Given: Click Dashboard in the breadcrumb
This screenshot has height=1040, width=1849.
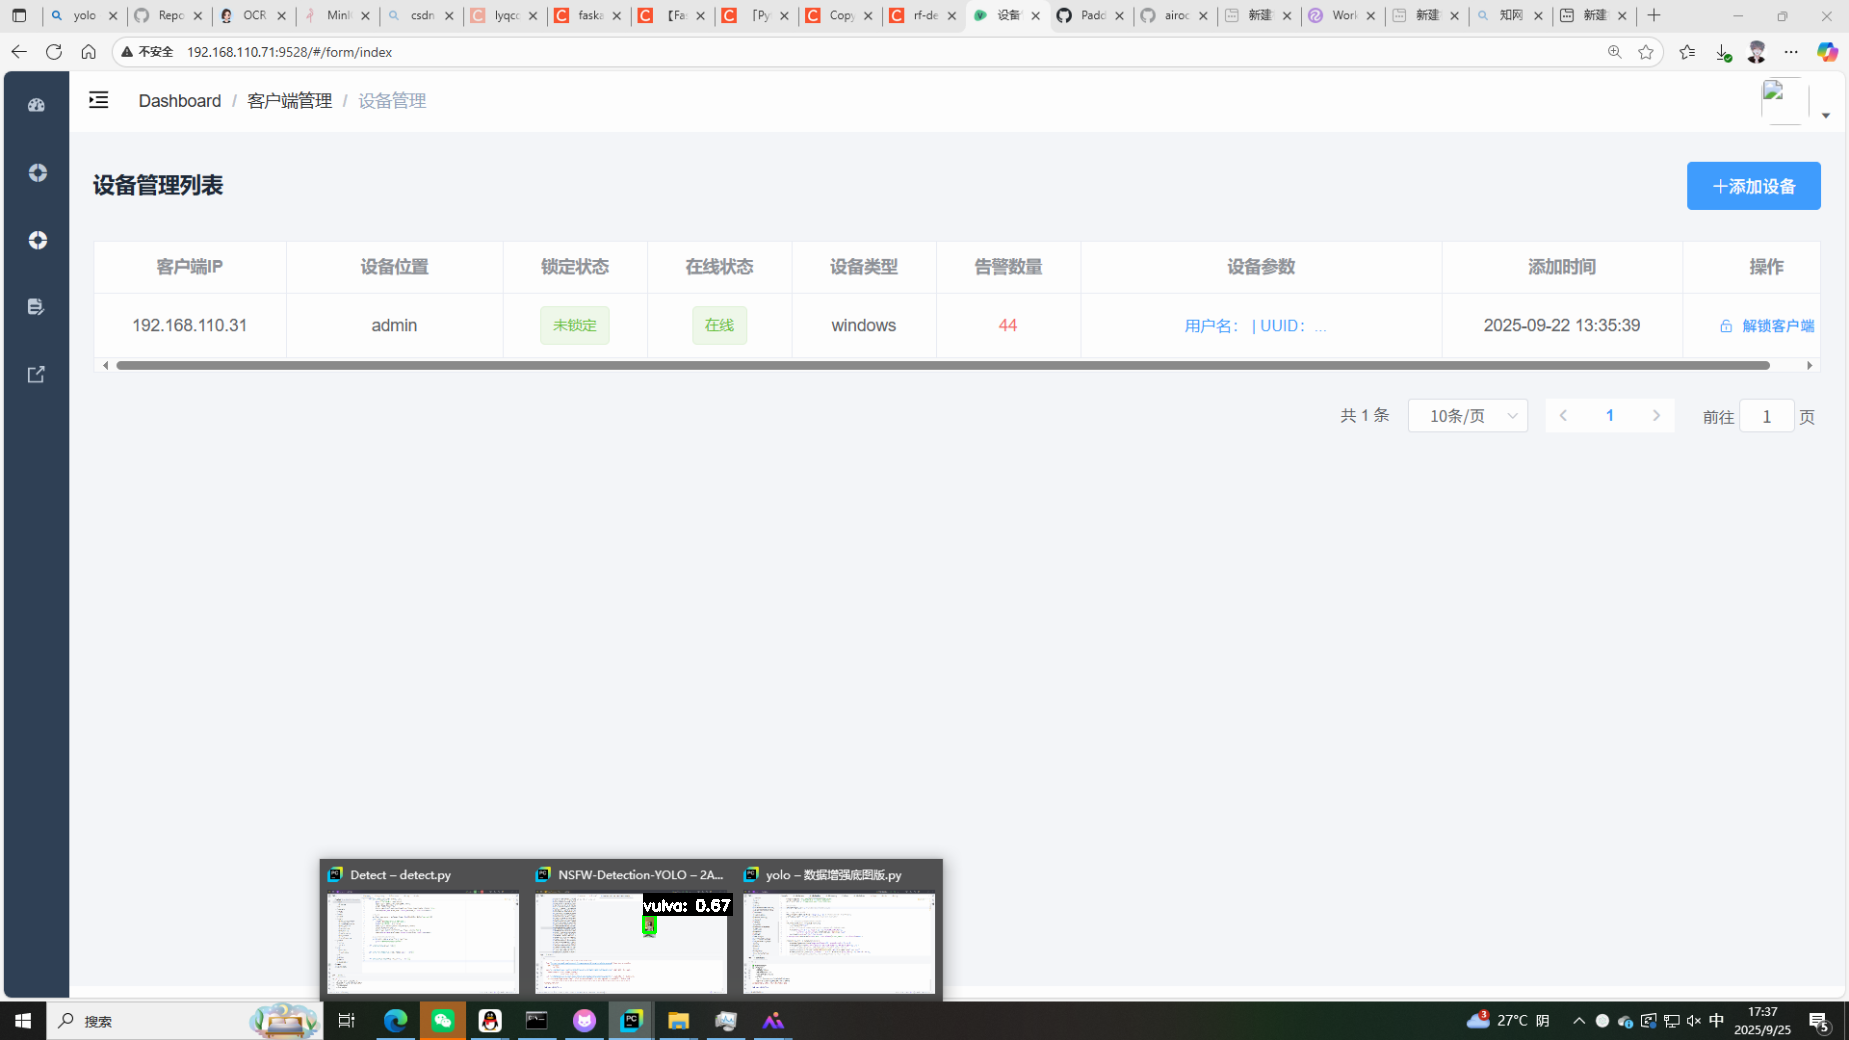Looking at the screenshot, I should [180, 101].
